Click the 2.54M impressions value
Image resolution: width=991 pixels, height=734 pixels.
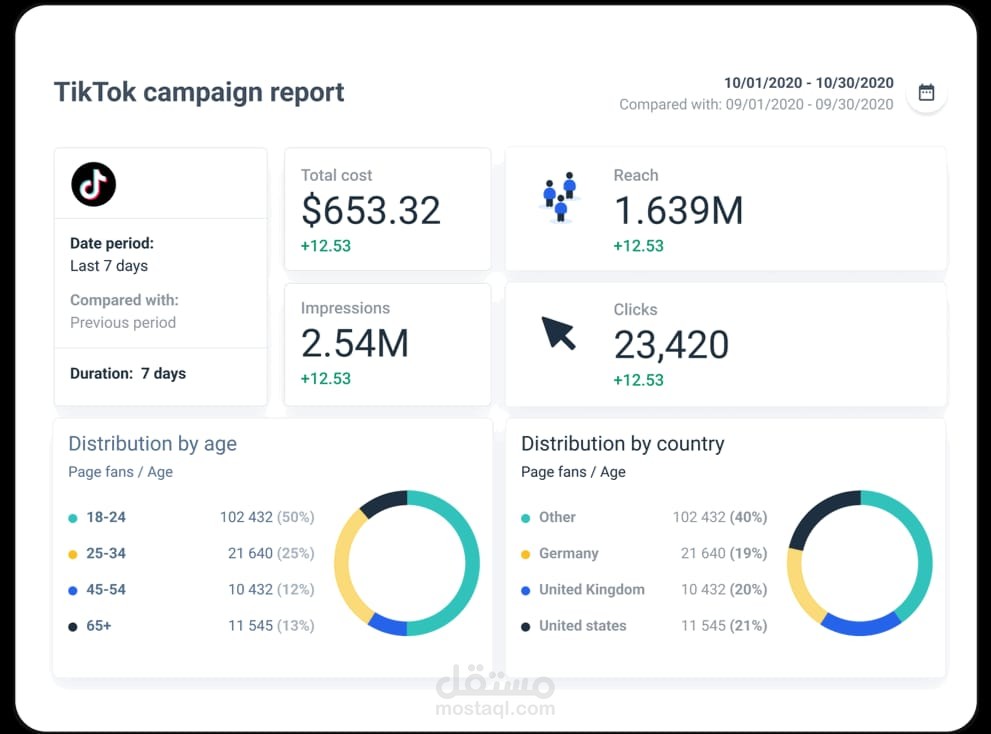coord(355,343)
